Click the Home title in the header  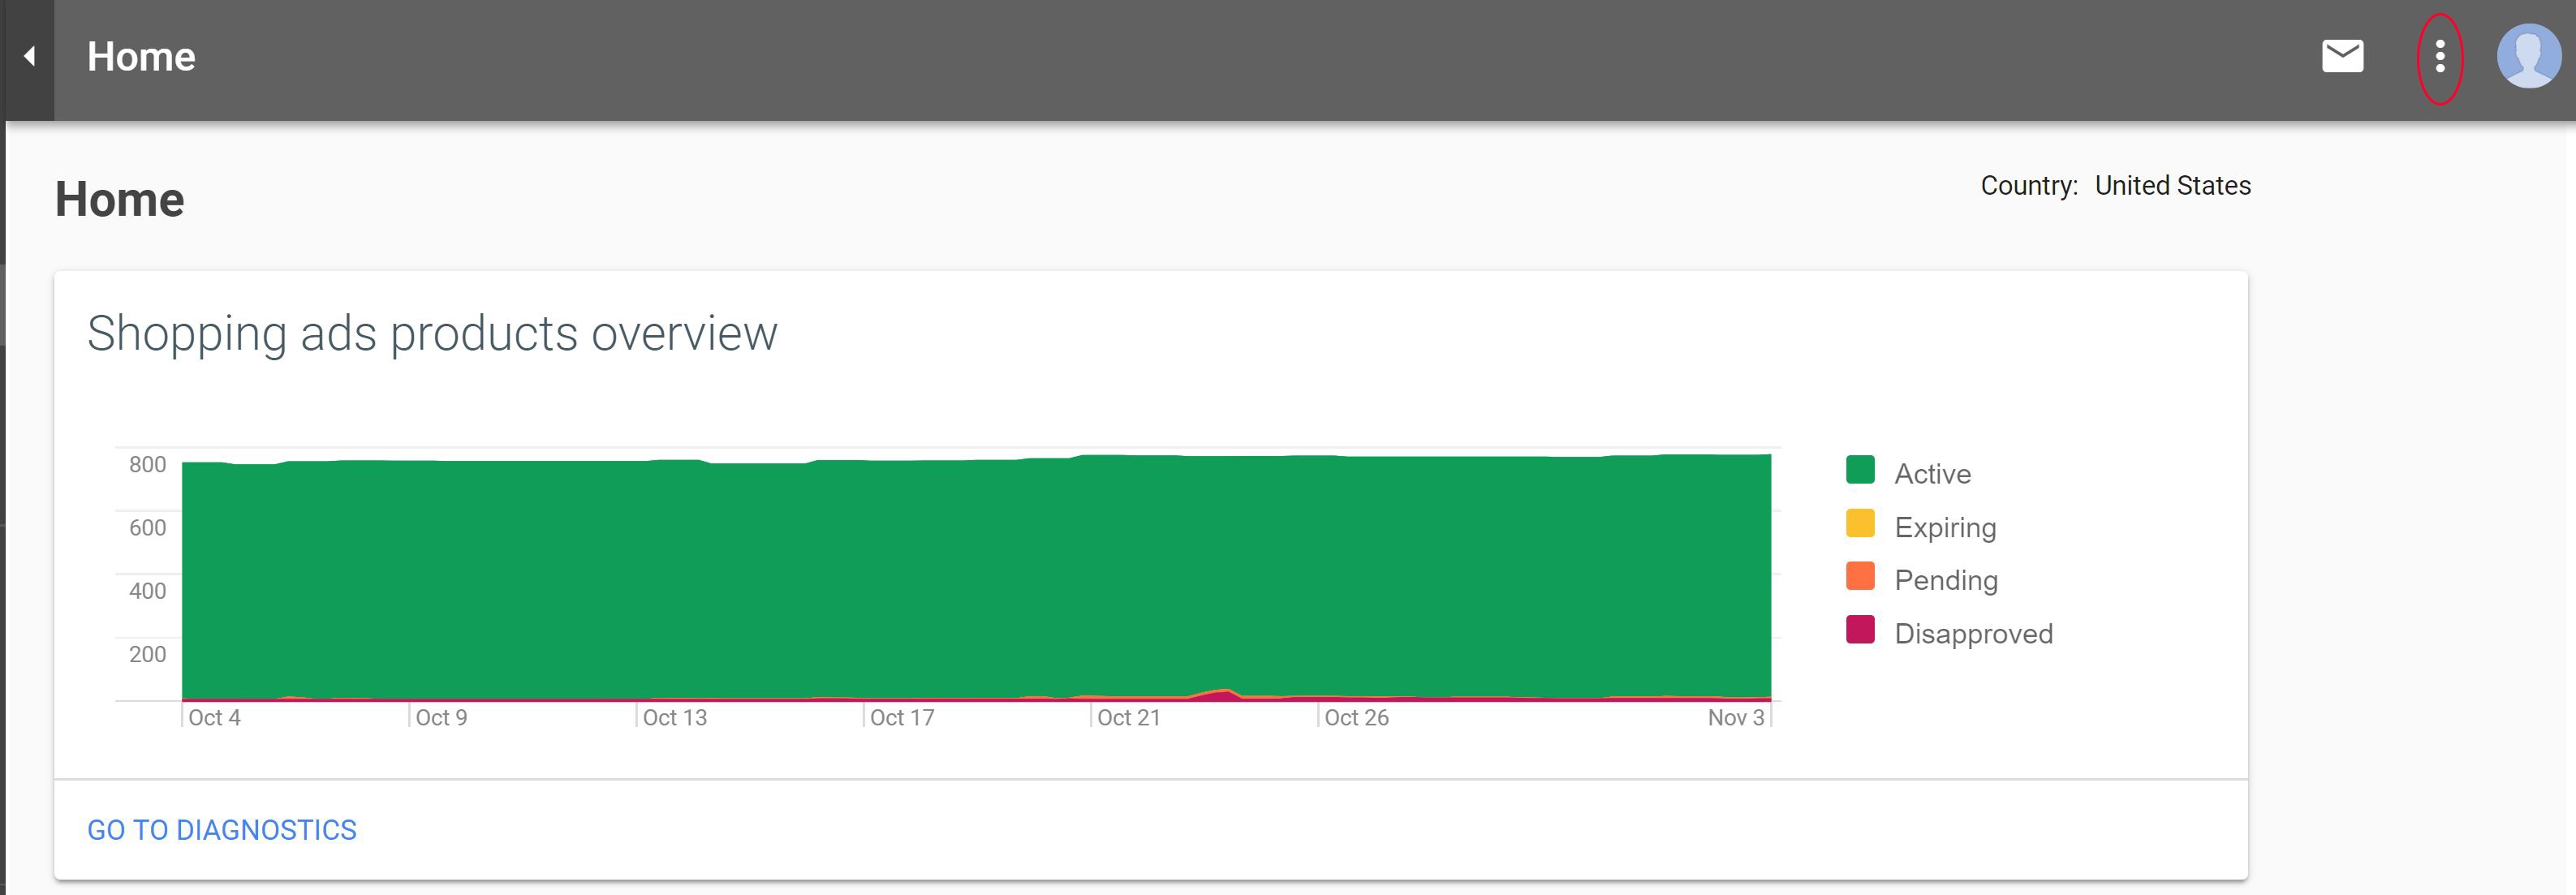coord(141,57)
